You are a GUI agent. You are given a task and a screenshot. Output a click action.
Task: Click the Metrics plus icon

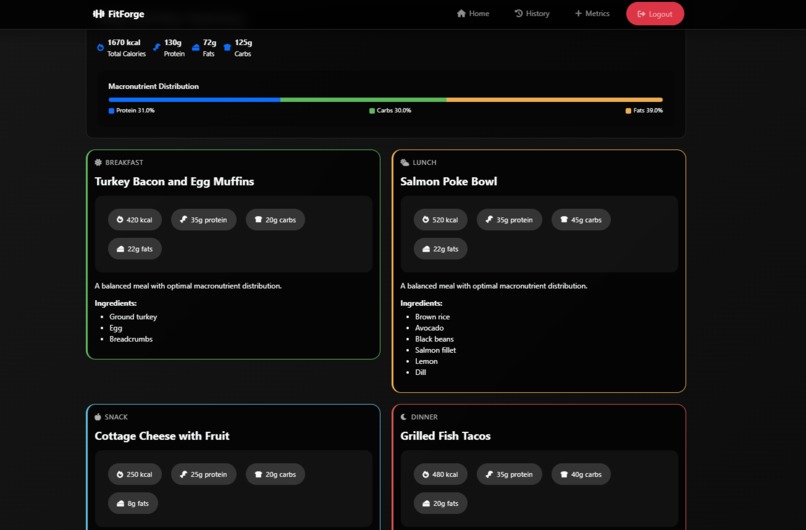578,13
